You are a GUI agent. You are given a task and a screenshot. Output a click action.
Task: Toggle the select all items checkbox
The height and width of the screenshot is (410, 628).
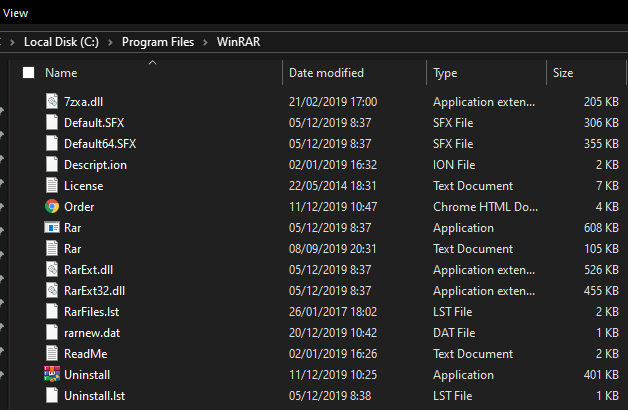28,73
